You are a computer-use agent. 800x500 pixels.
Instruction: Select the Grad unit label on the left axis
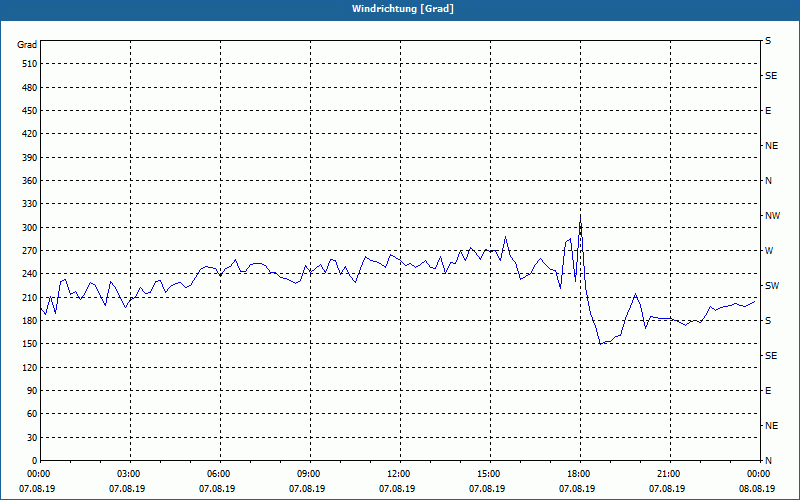click(27, 45)
